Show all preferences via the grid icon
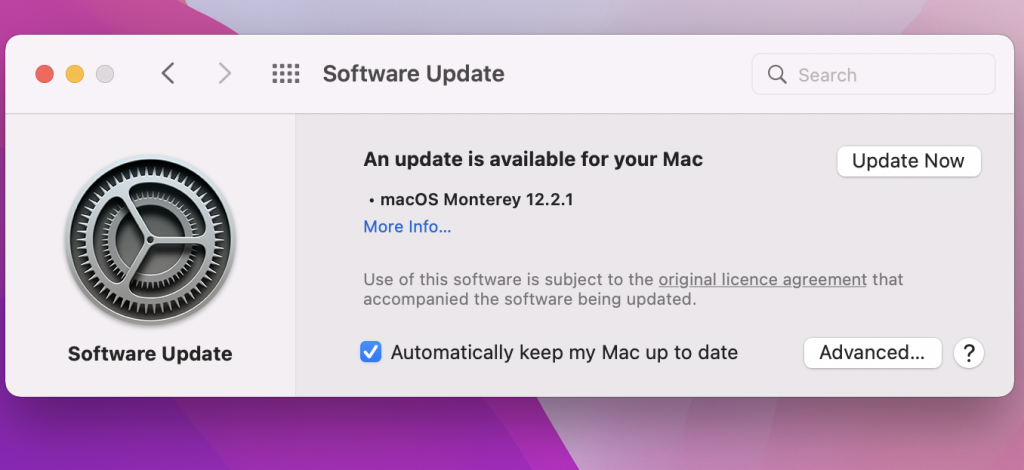The height and width of the screenshot is (470, 1024). click(x=286, y=74)
